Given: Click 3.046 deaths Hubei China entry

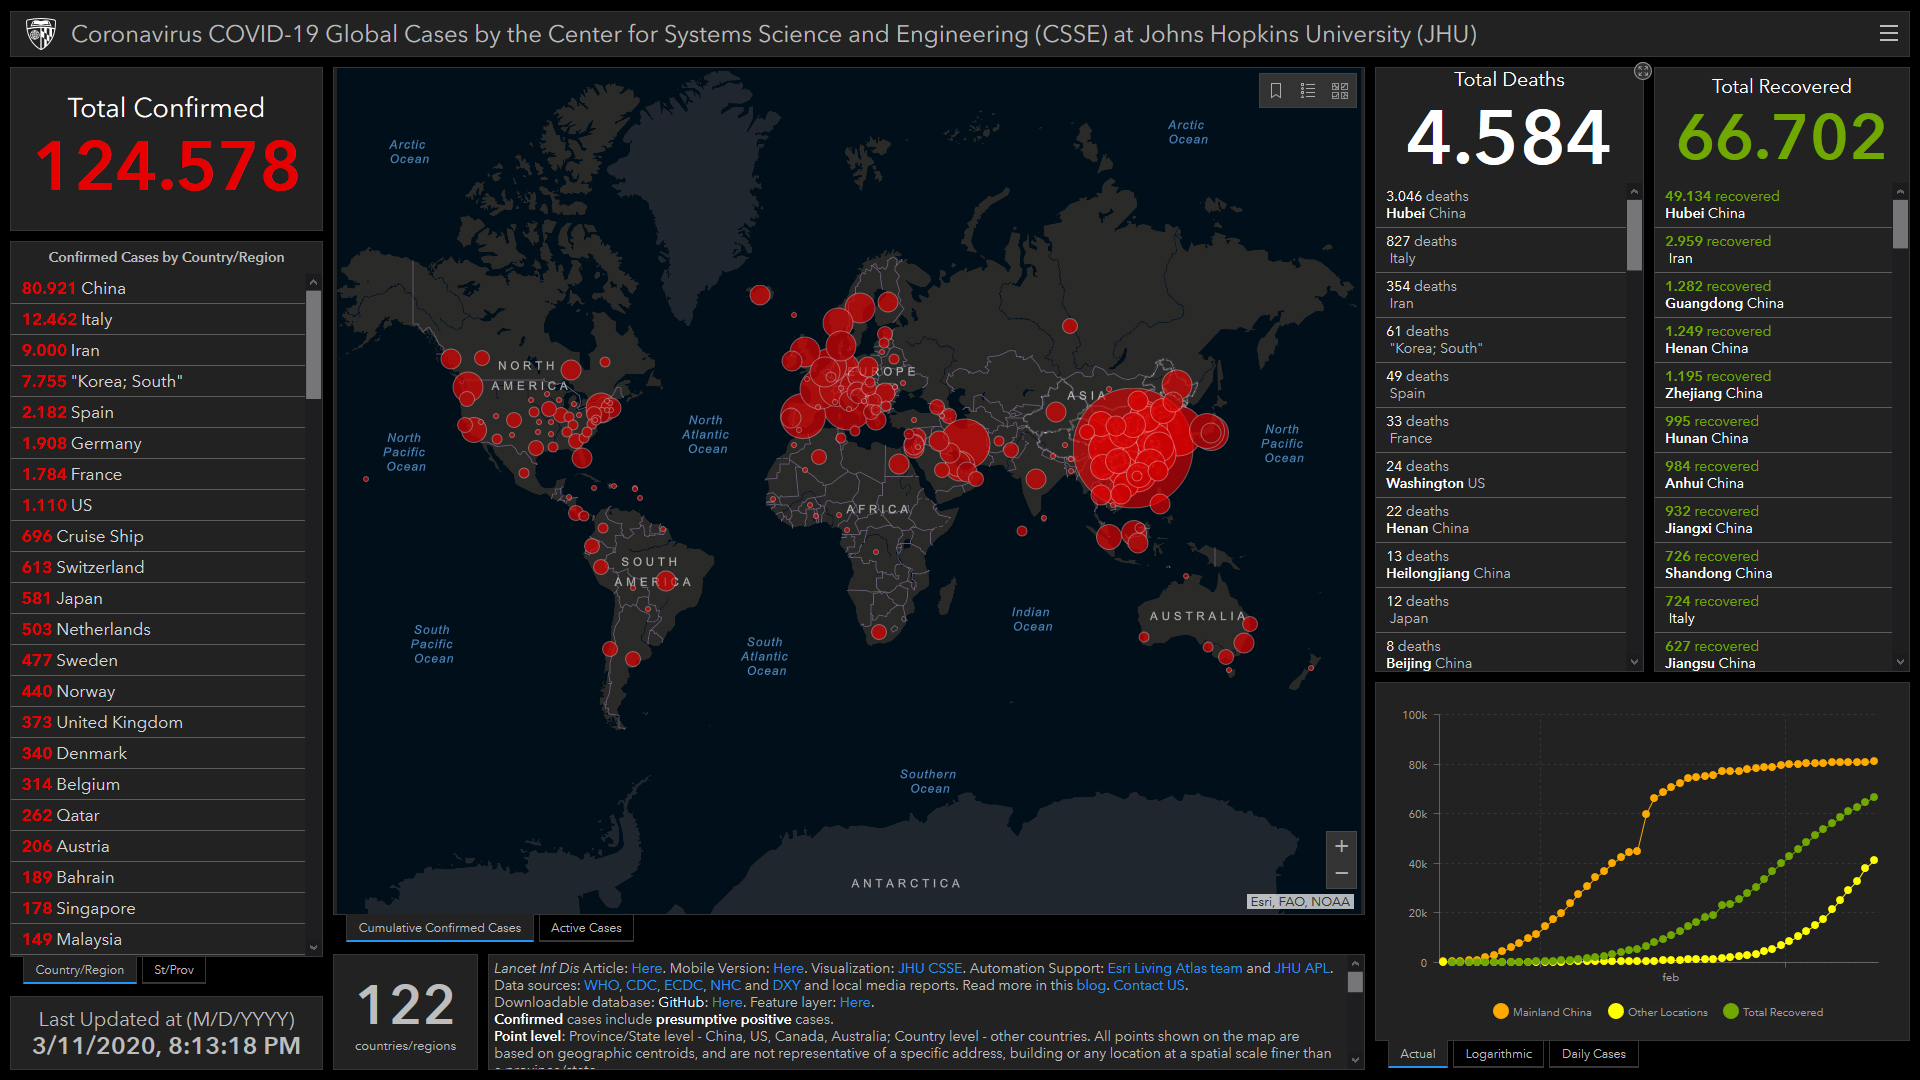Looking at the screenshot, I should click(x=1501, y=205).
